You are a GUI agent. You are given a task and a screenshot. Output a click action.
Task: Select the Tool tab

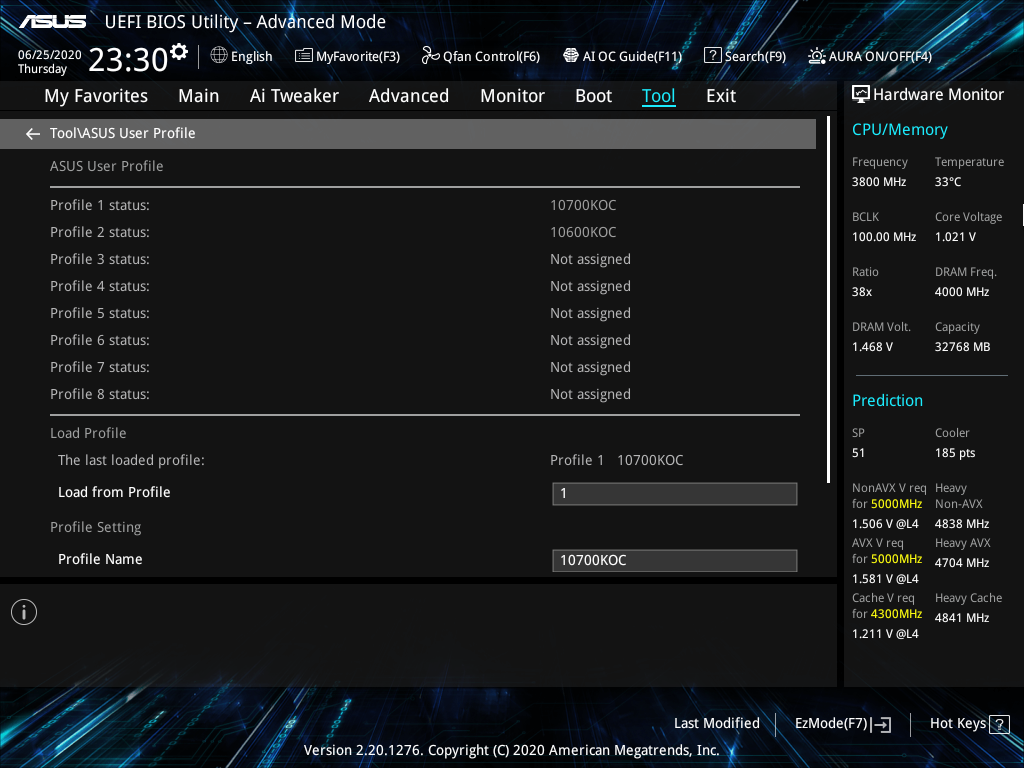[658, 96]
